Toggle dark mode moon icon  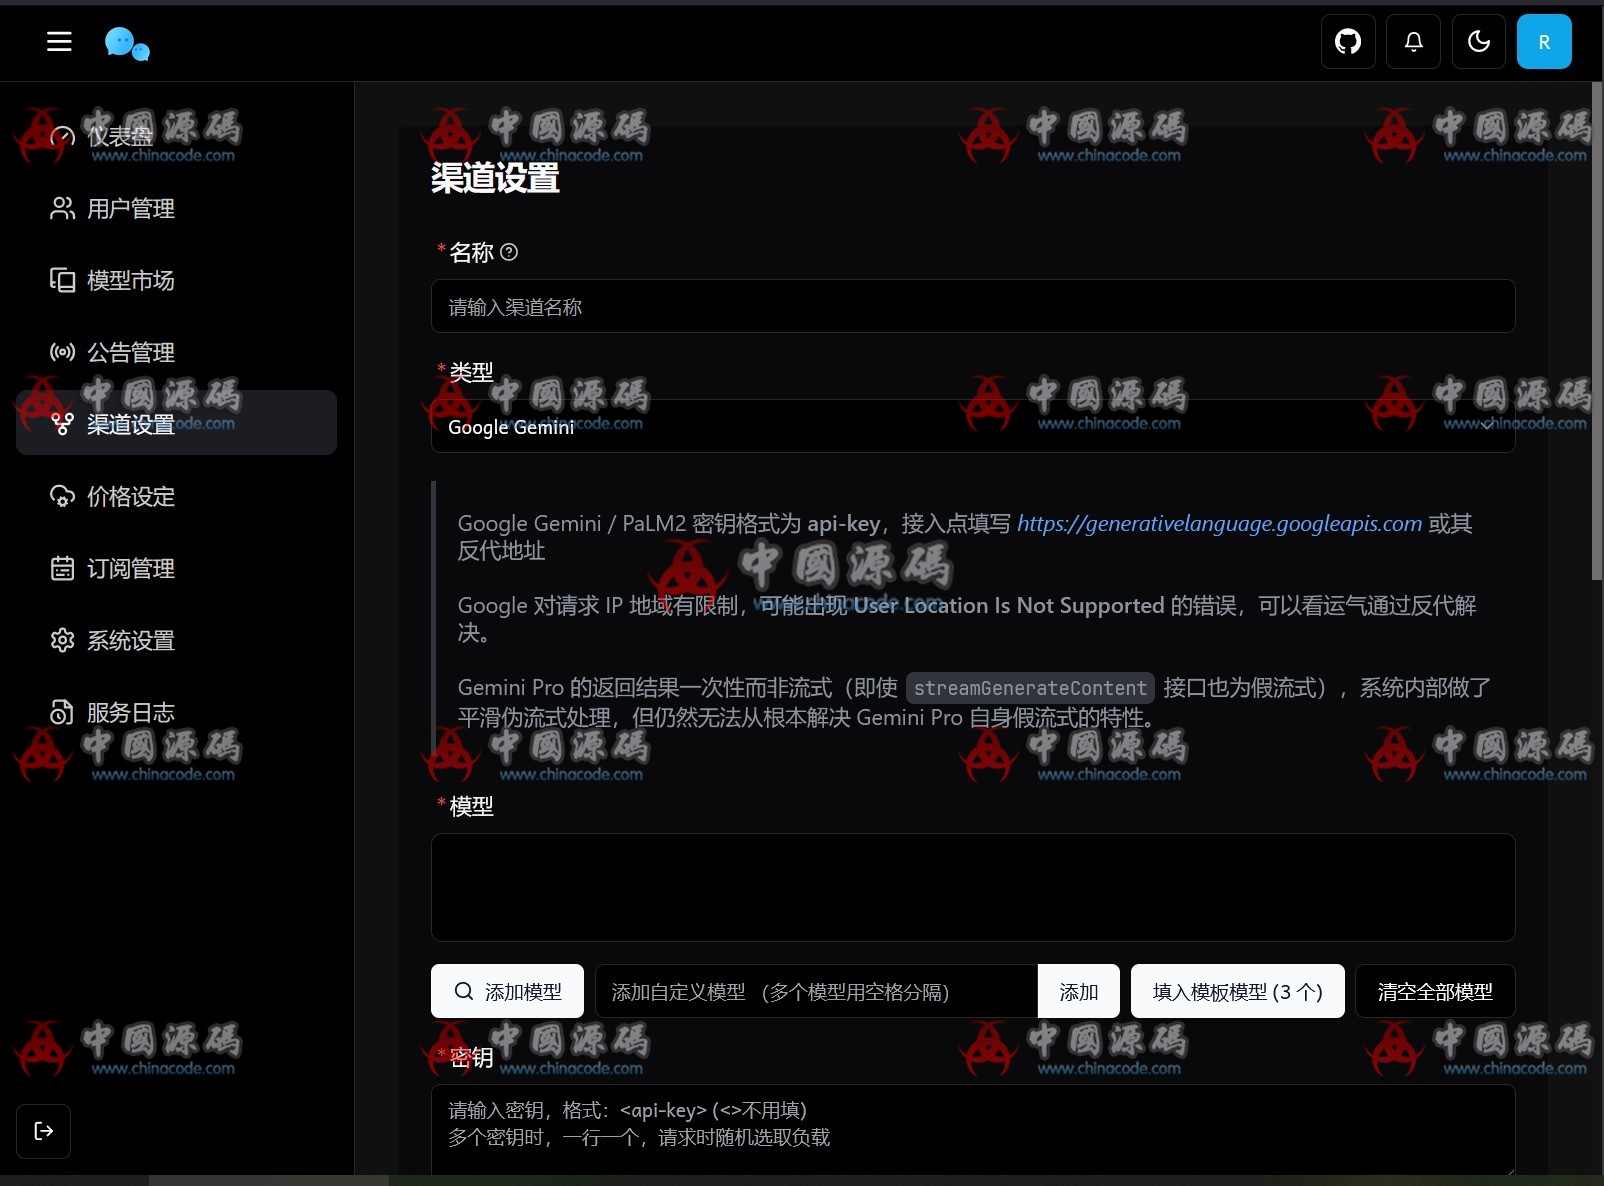(x=1478, y=41)
